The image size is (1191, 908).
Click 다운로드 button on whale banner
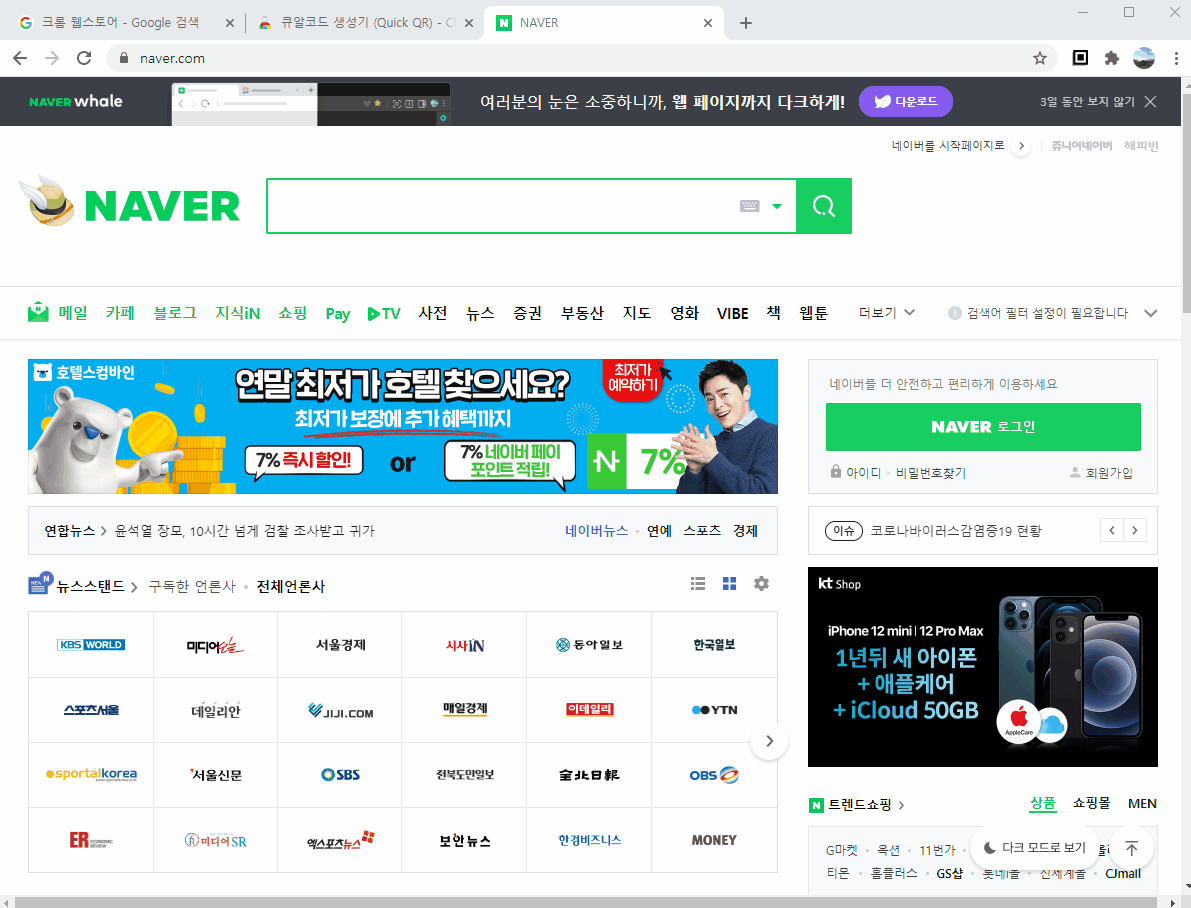tap(905, 102)
